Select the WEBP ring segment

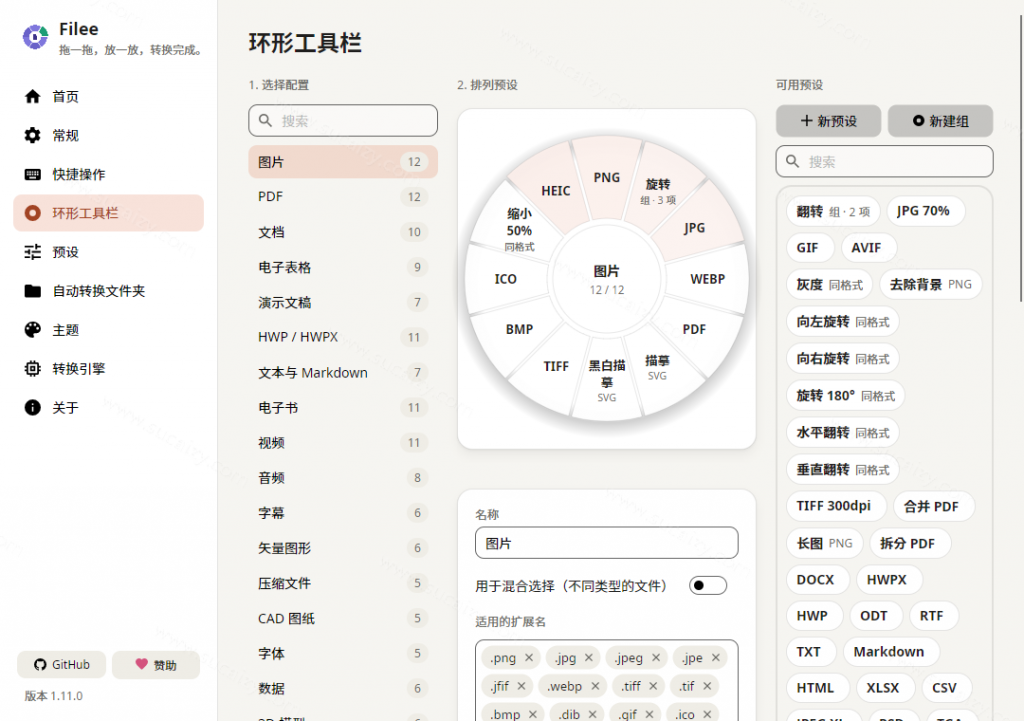[x=707, y=279]
